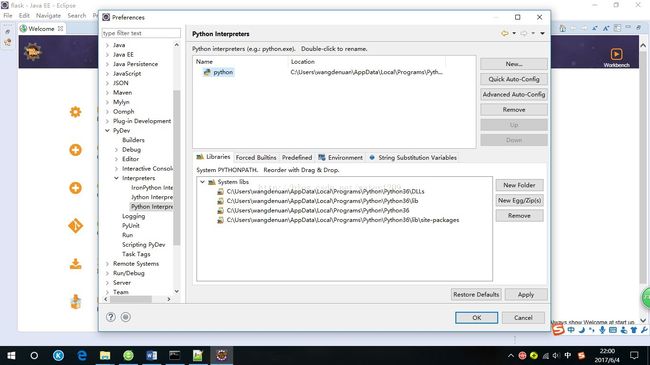The height and width of the screenshot is (365, 650).
Task: Open the Navigate menu in Eclipse
Action: tap(48, 15)
